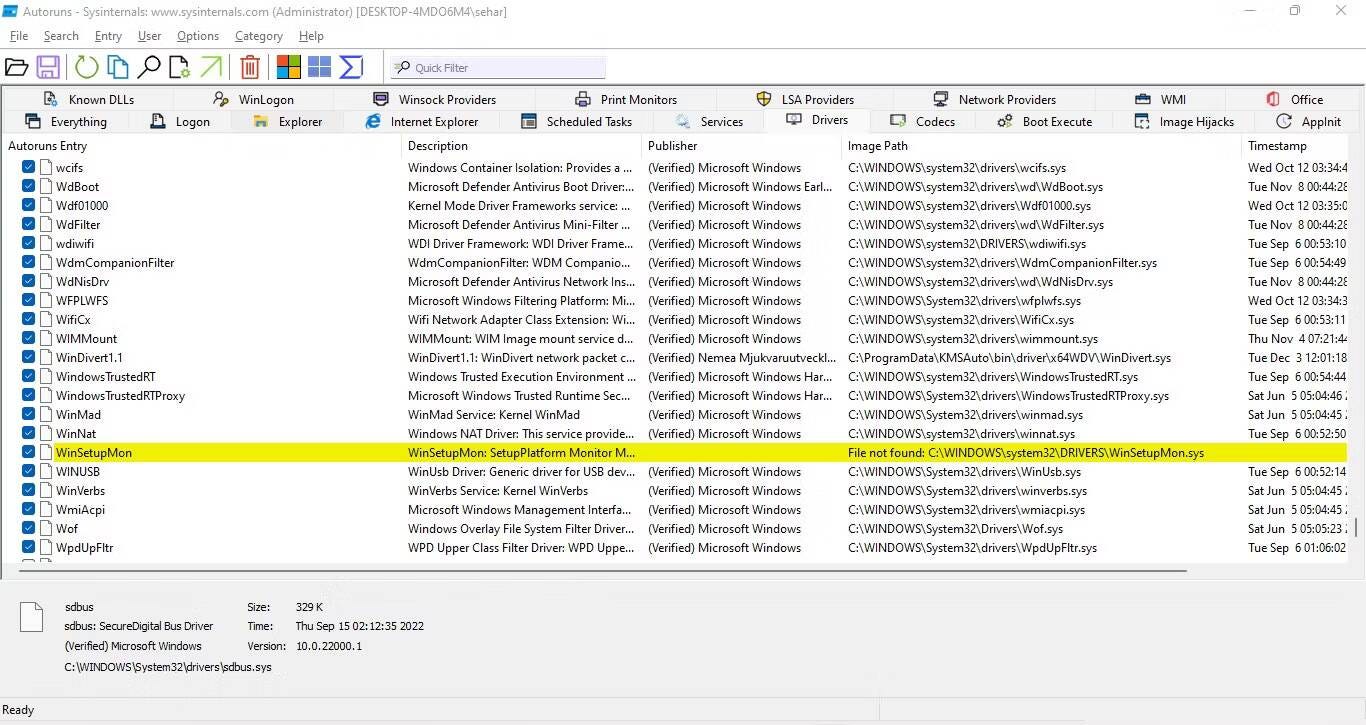
Task: Uncheck the WinDivert1.1 entry
Action: (x=27, y=357)
